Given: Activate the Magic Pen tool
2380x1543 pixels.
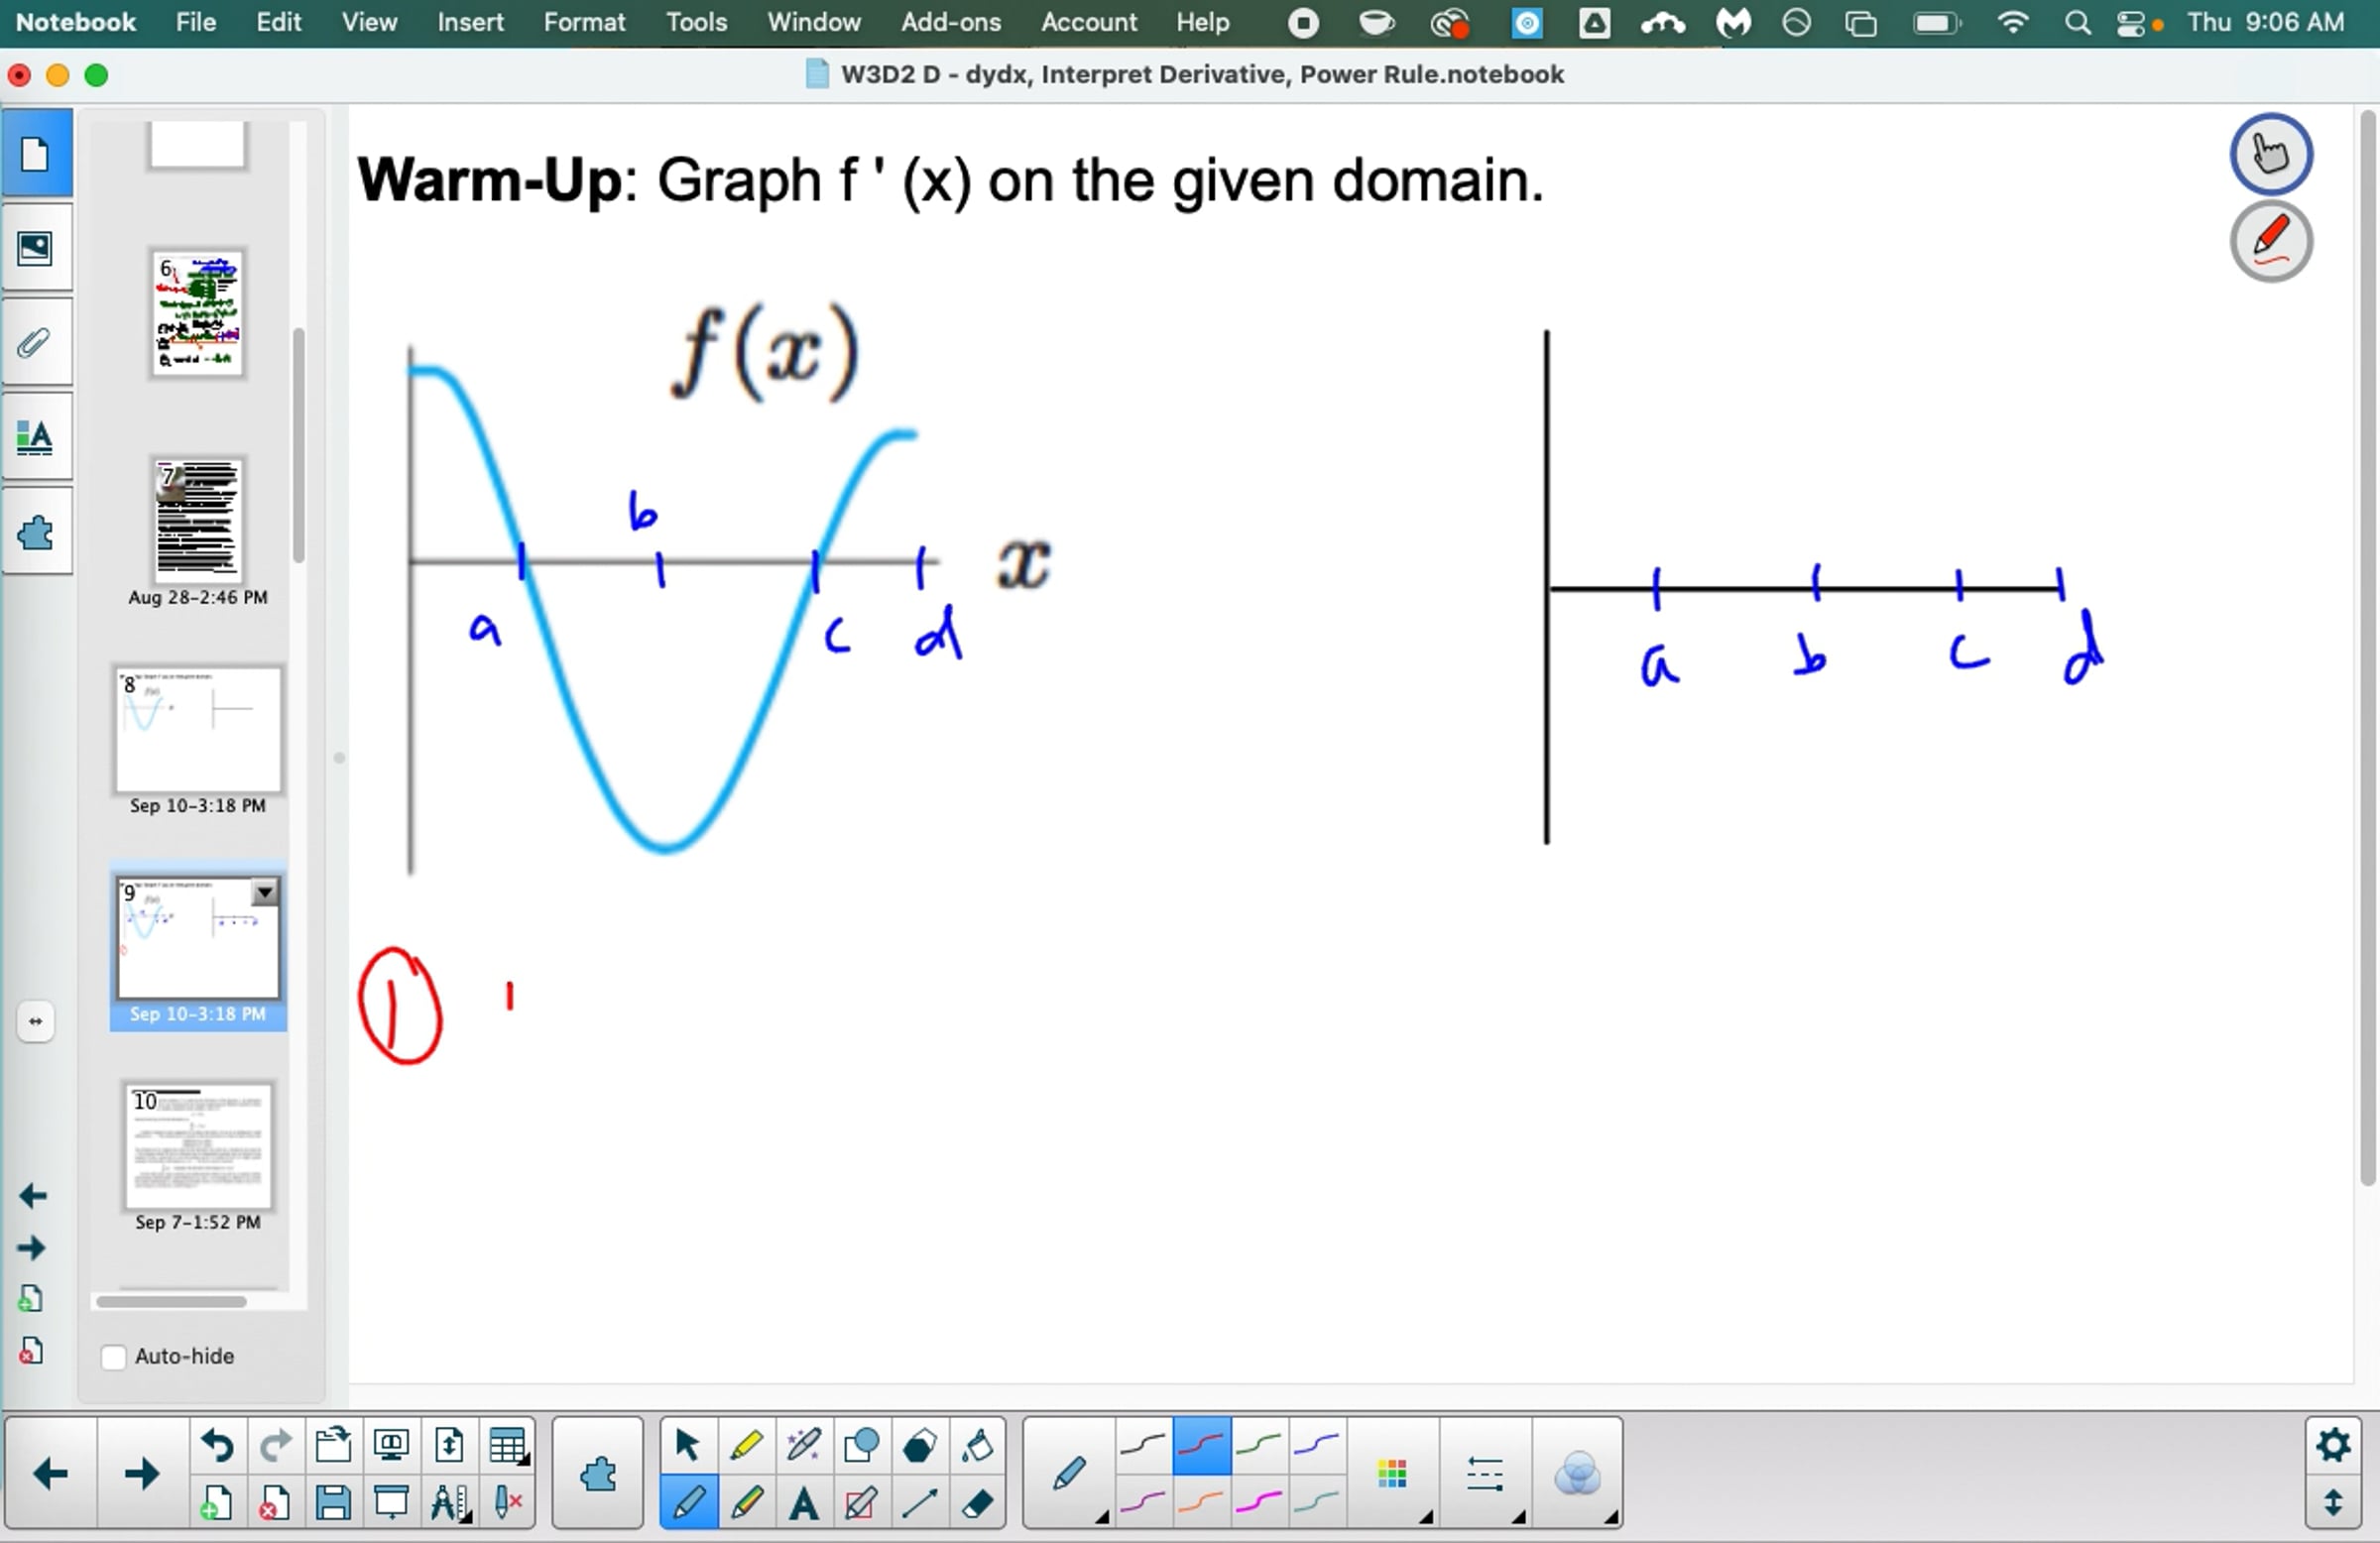Looking at the screenshot, I should point(803,1445).
